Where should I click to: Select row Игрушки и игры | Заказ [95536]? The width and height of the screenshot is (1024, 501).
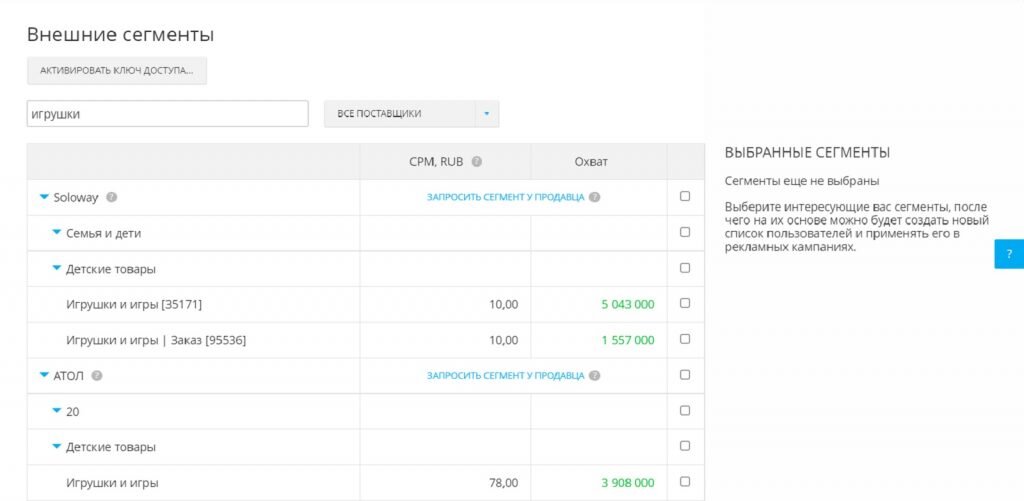[x=156, y=340]
